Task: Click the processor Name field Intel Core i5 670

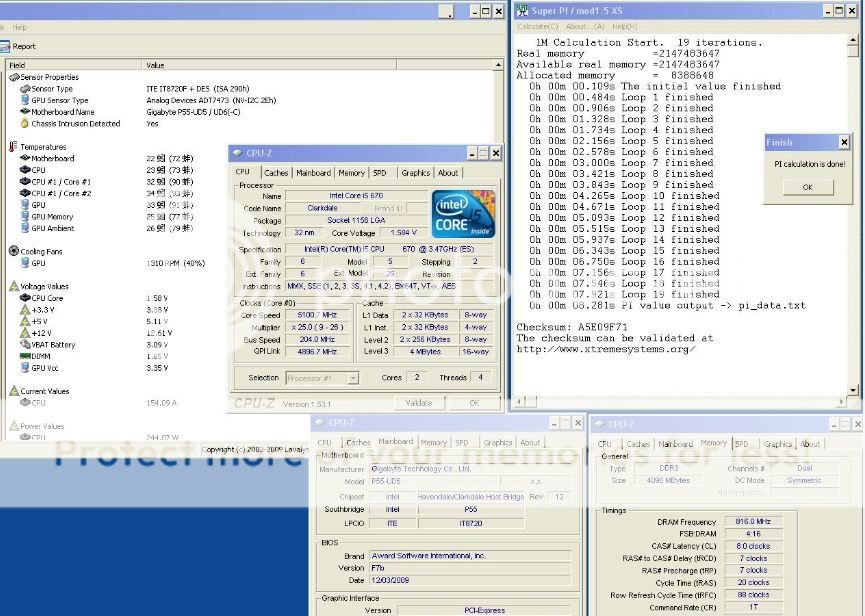Action: pos(356,196)
